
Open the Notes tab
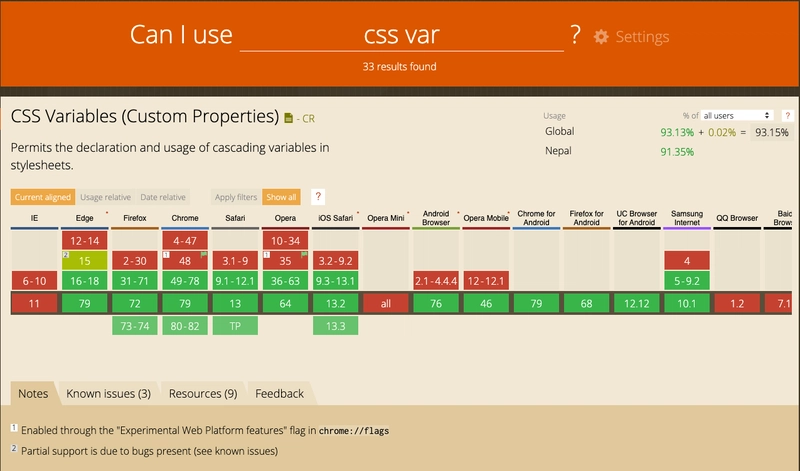point(33,393)
